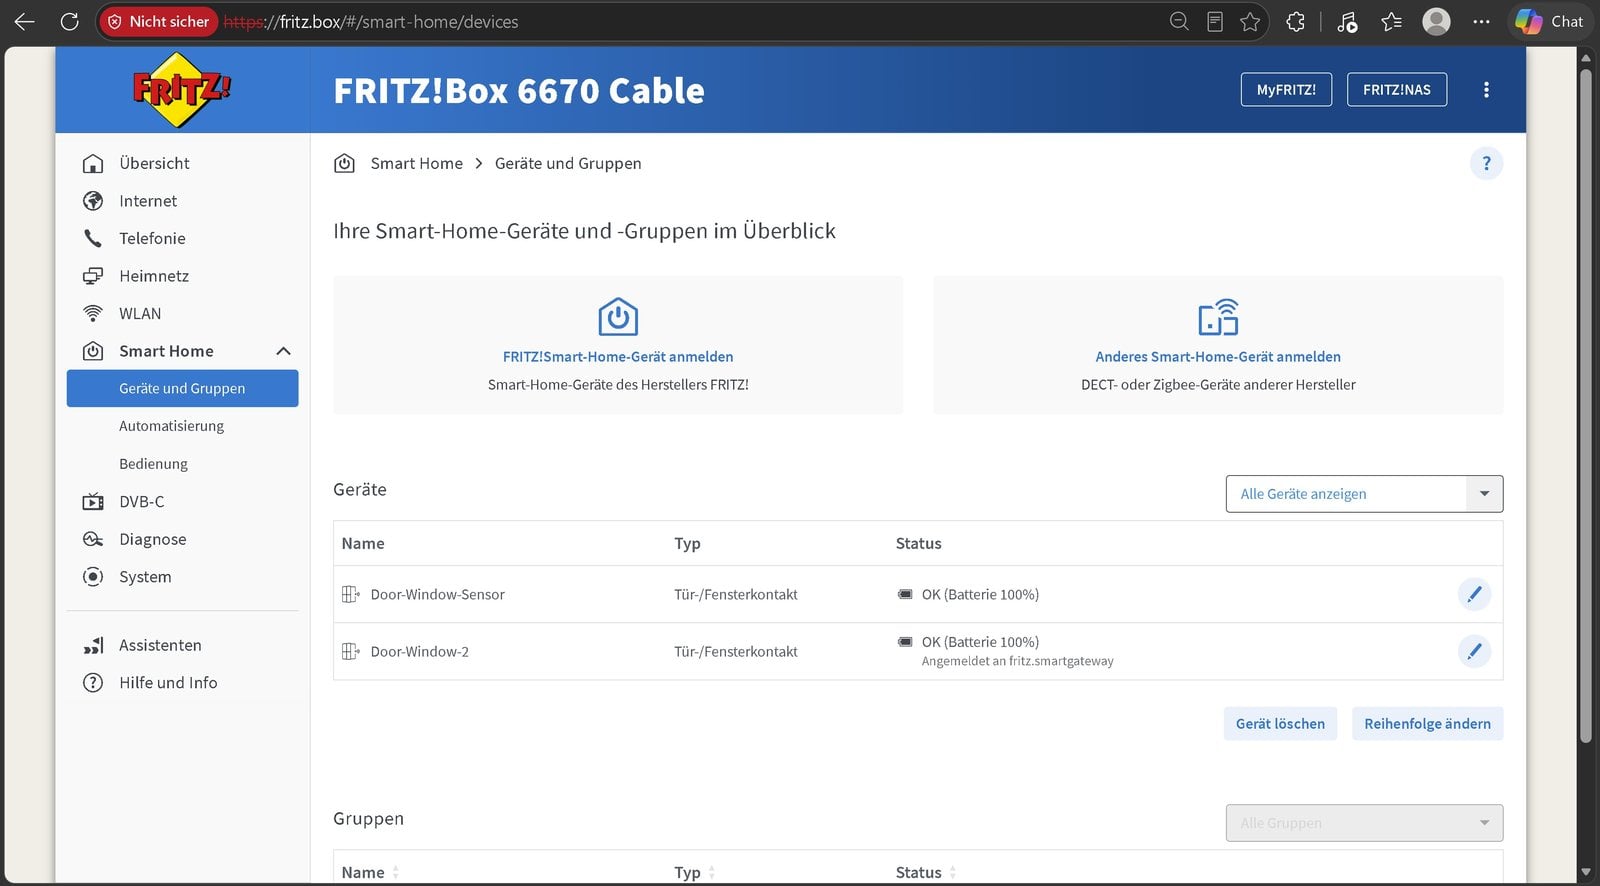Click the Internet globe icon
The width and height of the screenshot is (1600, 886).
[93, 201]
